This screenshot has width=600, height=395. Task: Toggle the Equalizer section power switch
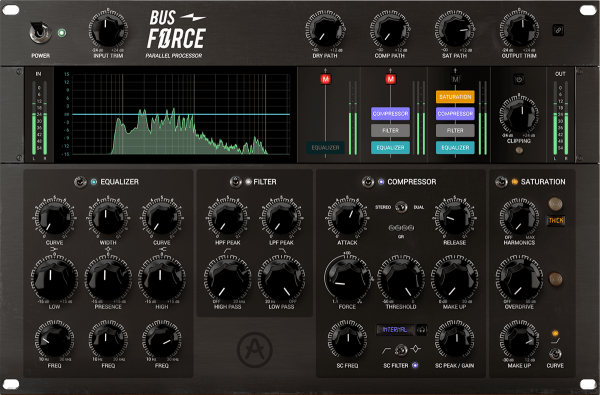click(x=80, y=182)
